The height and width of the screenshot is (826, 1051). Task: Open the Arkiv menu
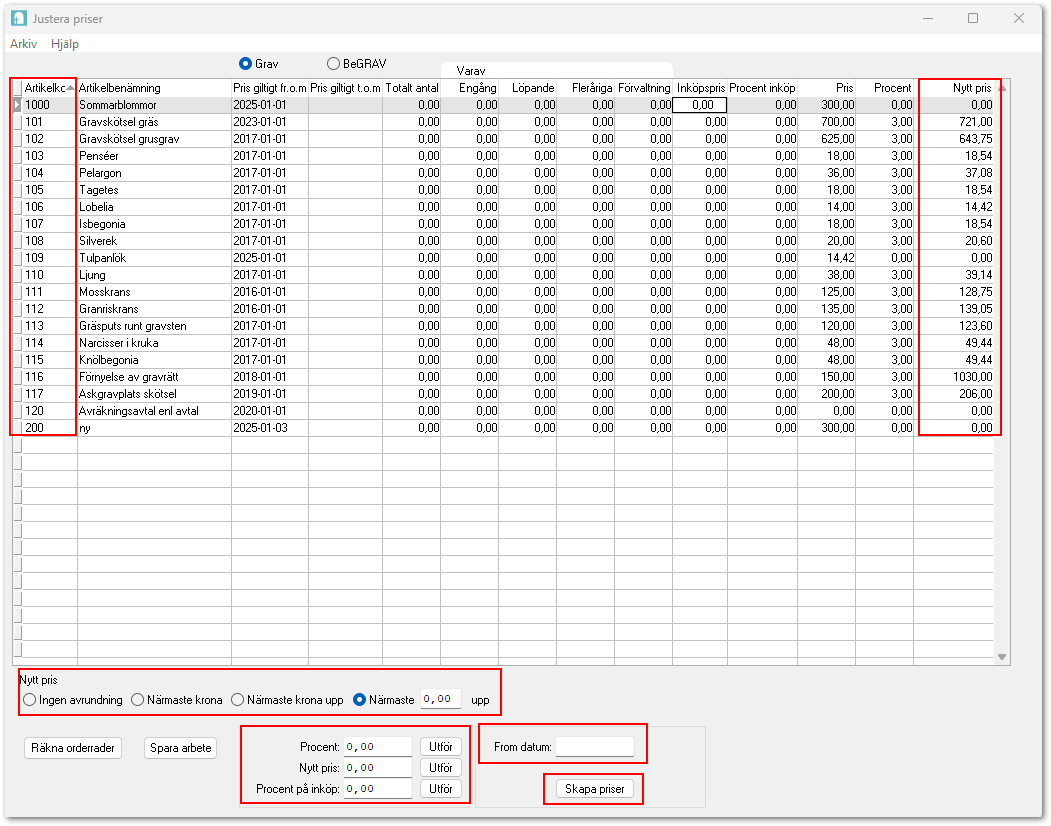23,44
